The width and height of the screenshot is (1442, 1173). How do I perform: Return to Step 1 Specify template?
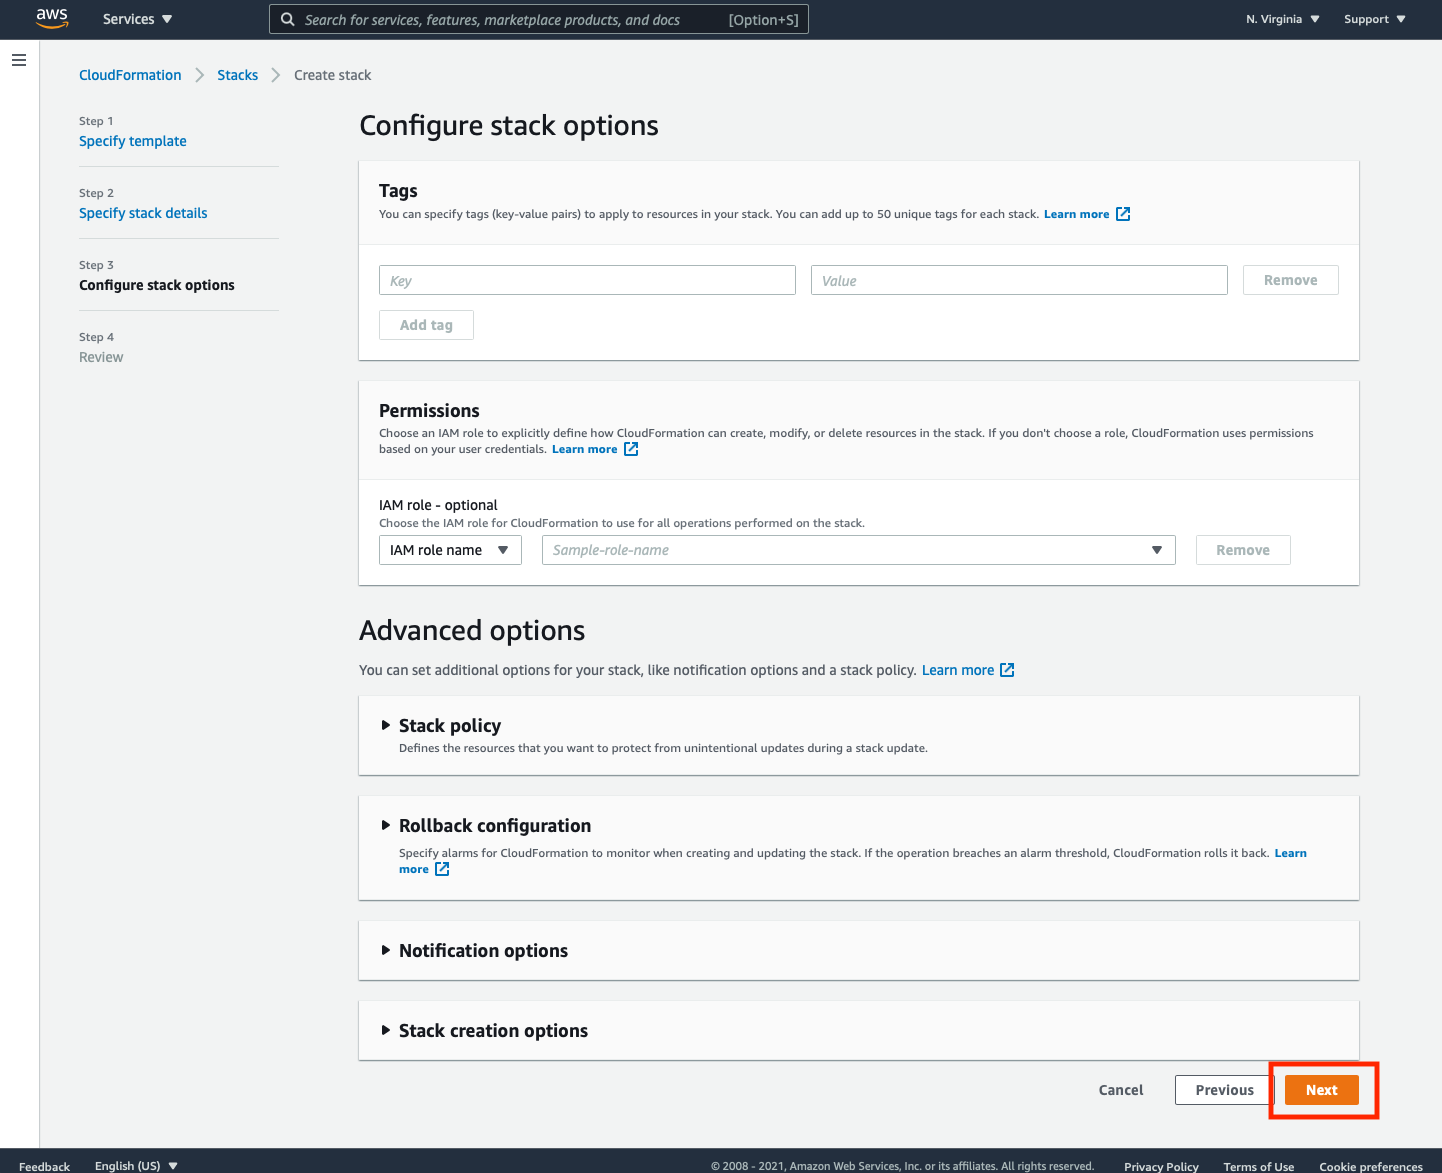tap(133, 141)
